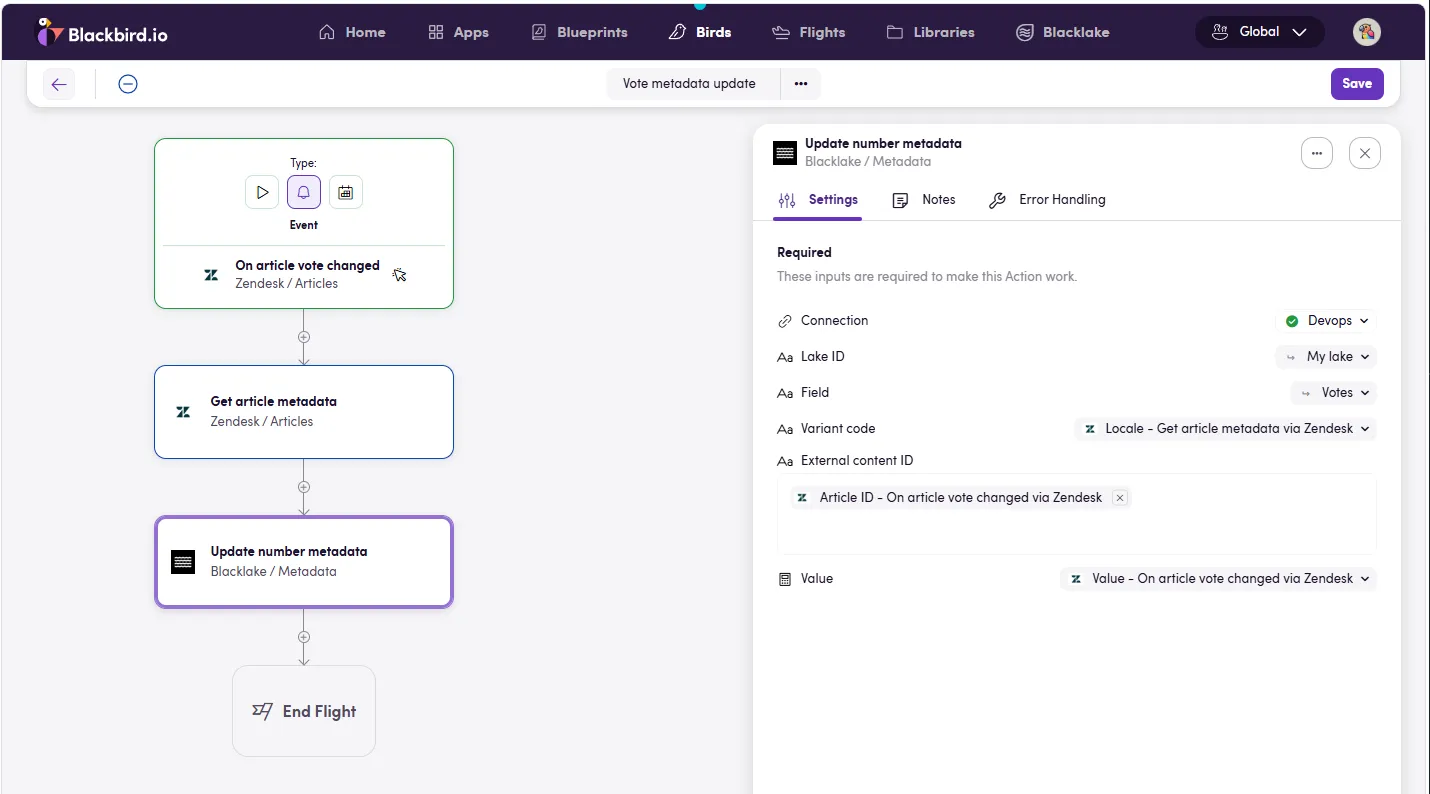This screenshot has width=1430, height=794.
Task: Open the user avatar menu
Action: [1367, 32]
